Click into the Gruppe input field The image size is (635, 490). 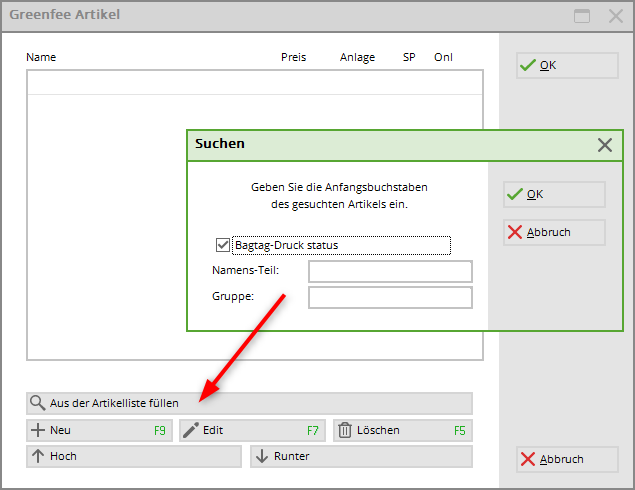click(x=389, y=297)
